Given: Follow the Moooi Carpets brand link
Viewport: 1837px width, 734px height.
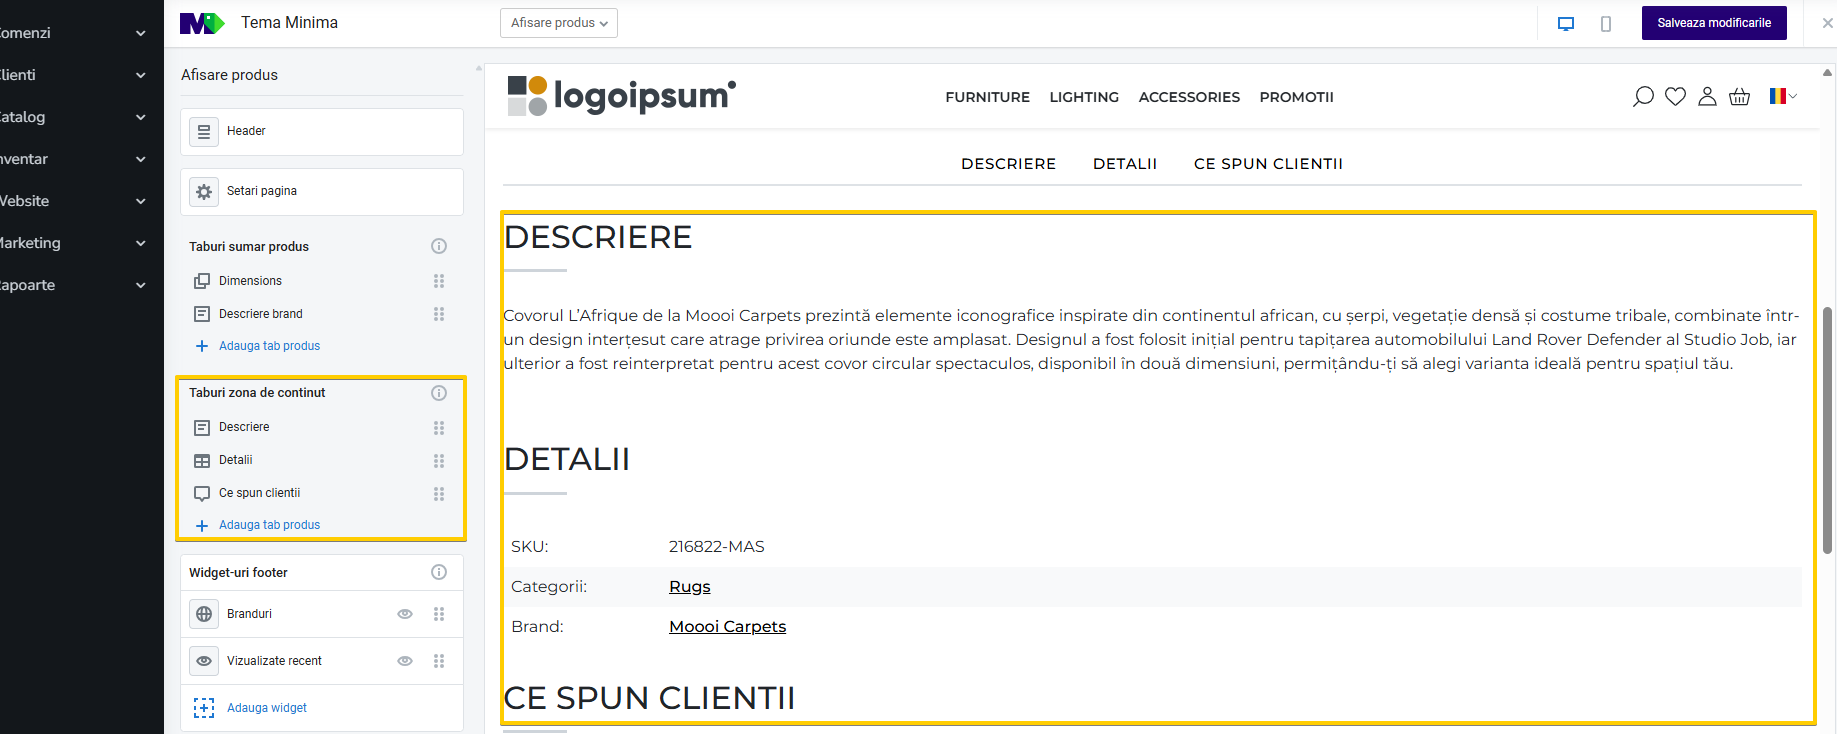Looking at the screenshot, I should (x=727, y=627).
